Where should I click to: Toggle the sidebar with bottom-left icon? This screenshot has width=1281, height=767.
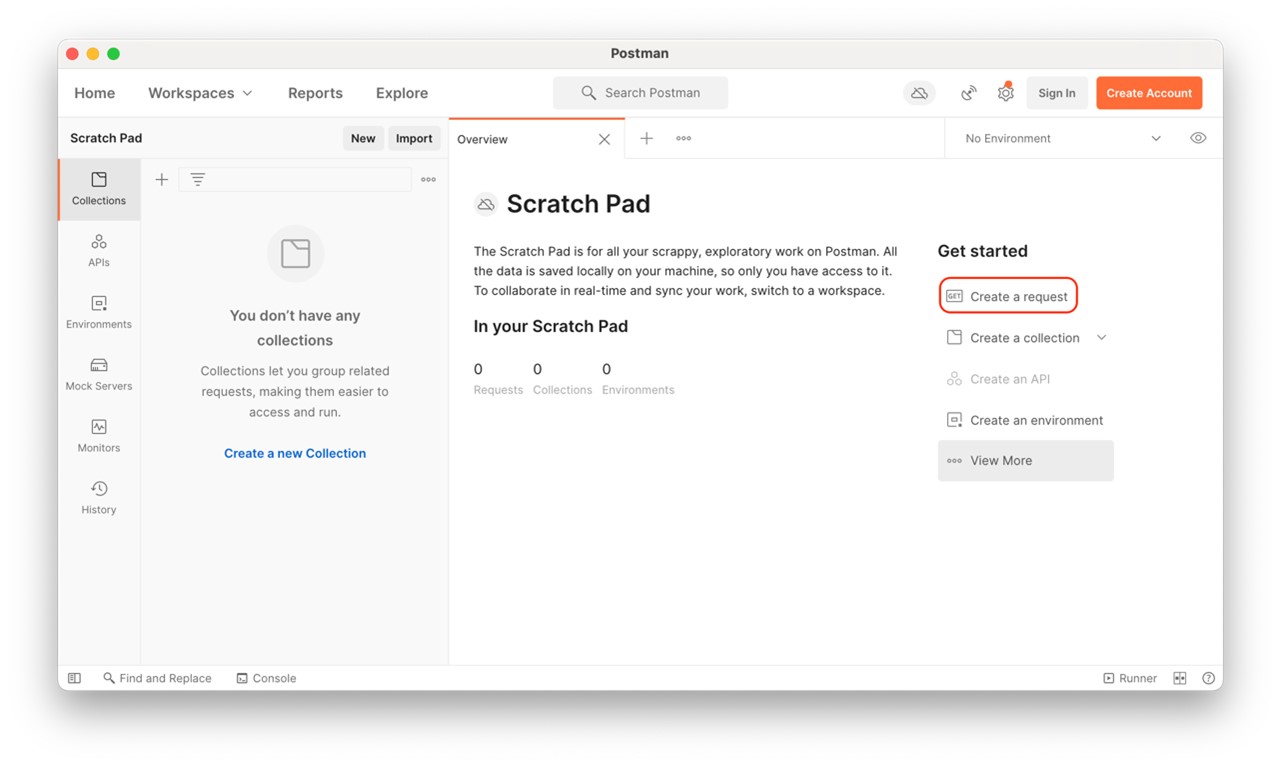pos(74,678)
